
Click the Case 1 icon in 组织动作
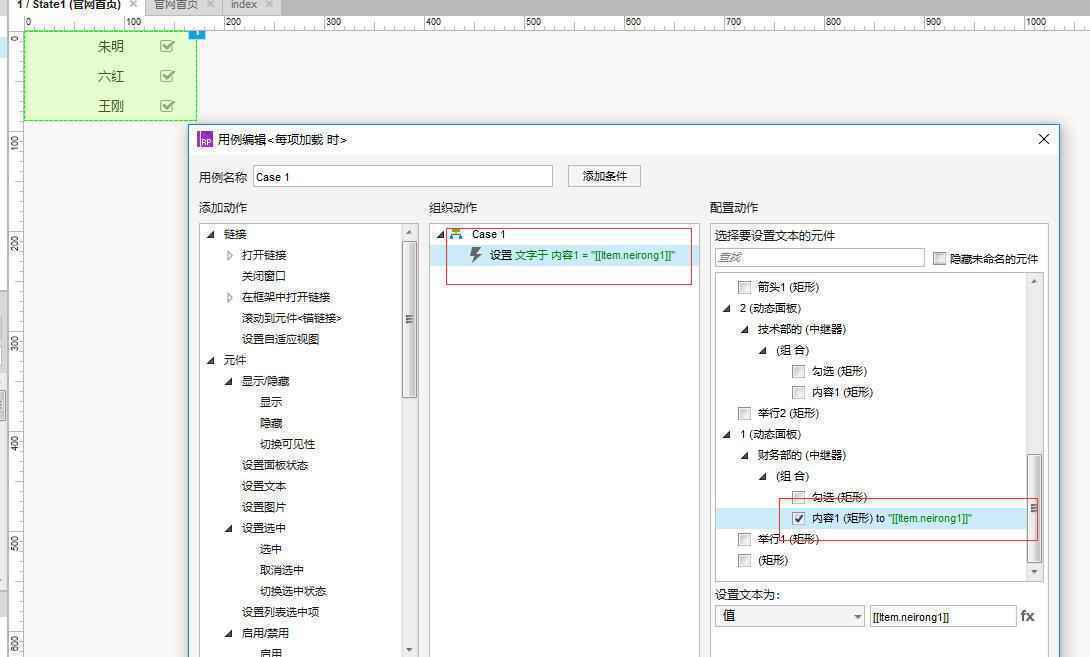(x=456, y=234)
